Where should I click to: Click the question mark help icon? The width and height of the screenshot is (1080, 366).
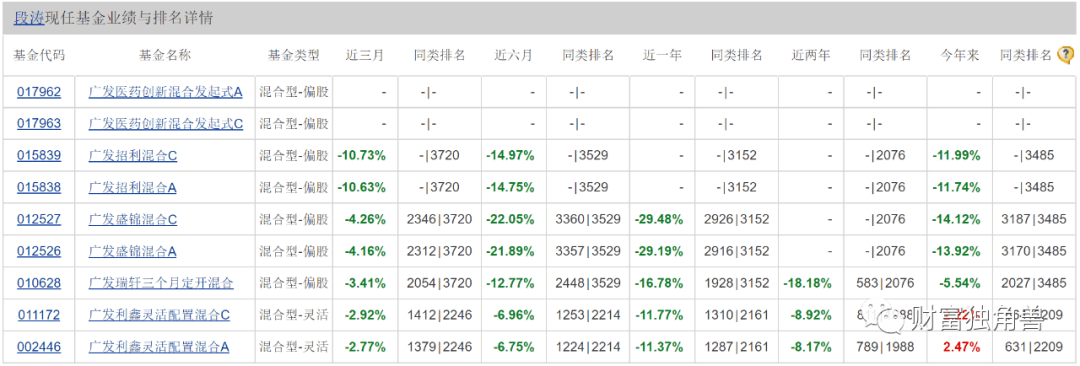point(1065,55)
